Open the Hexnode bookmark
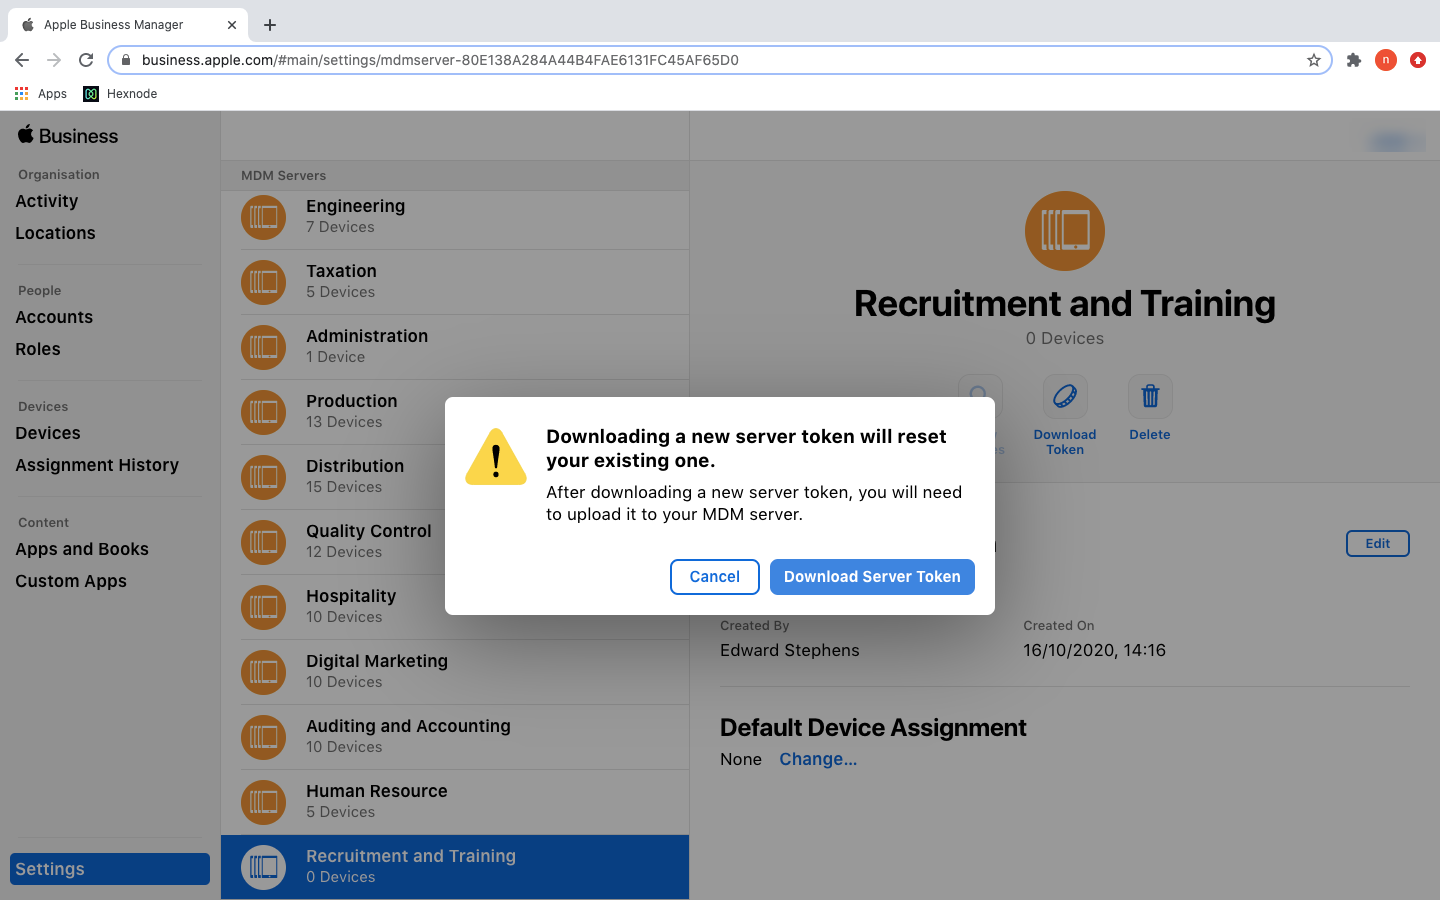Screen dimensions: 1440x900 pos(120,93)
